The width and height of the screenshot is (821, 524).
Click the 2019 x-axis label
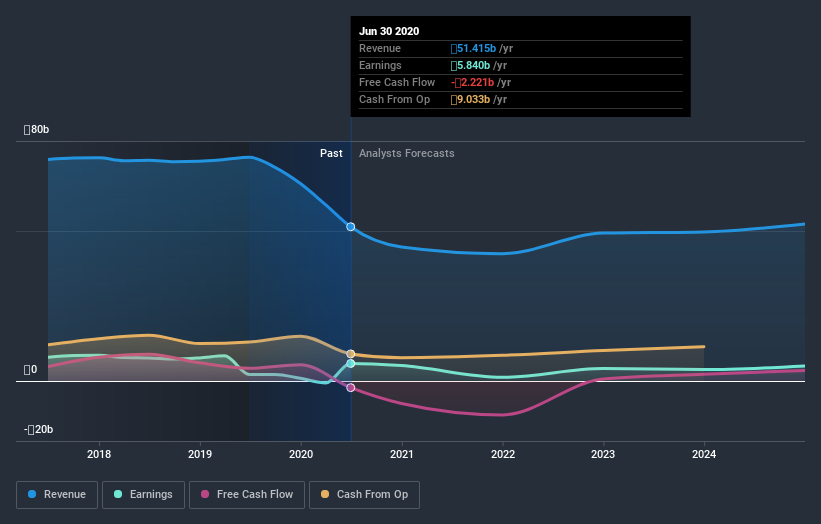200,454
